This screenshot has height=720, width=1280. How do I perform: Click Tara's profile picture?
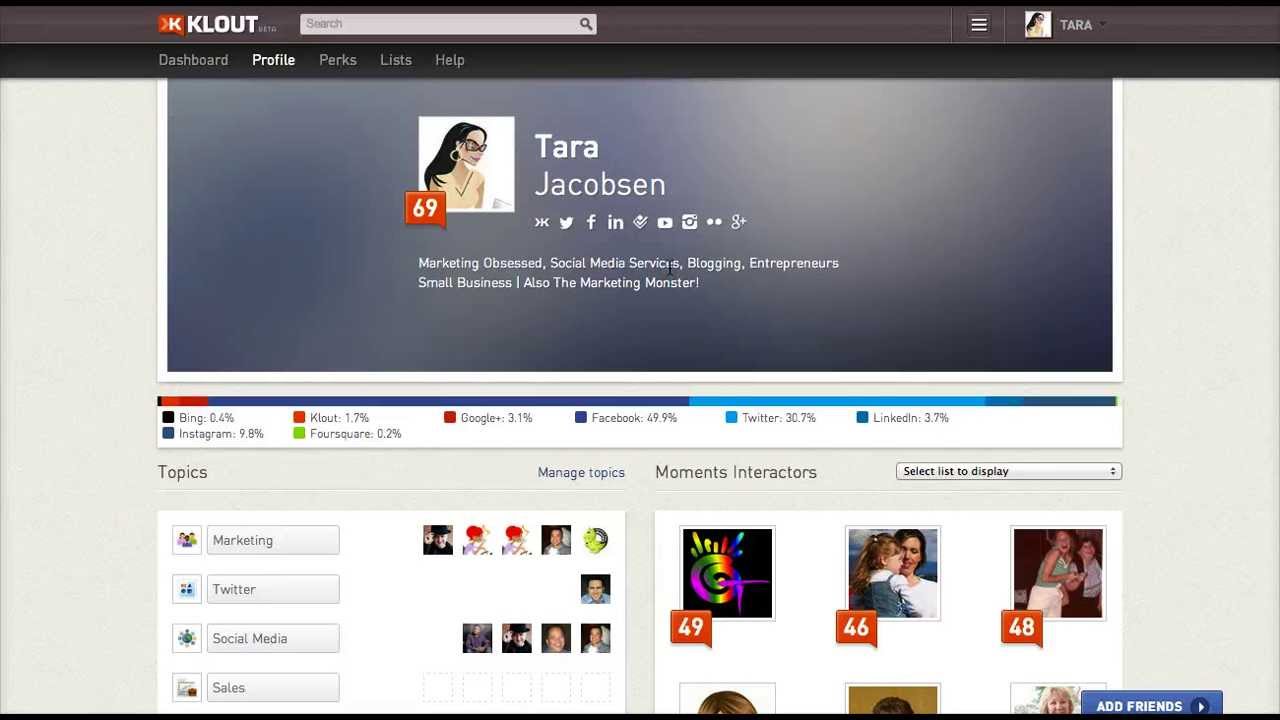pos(466,164)
